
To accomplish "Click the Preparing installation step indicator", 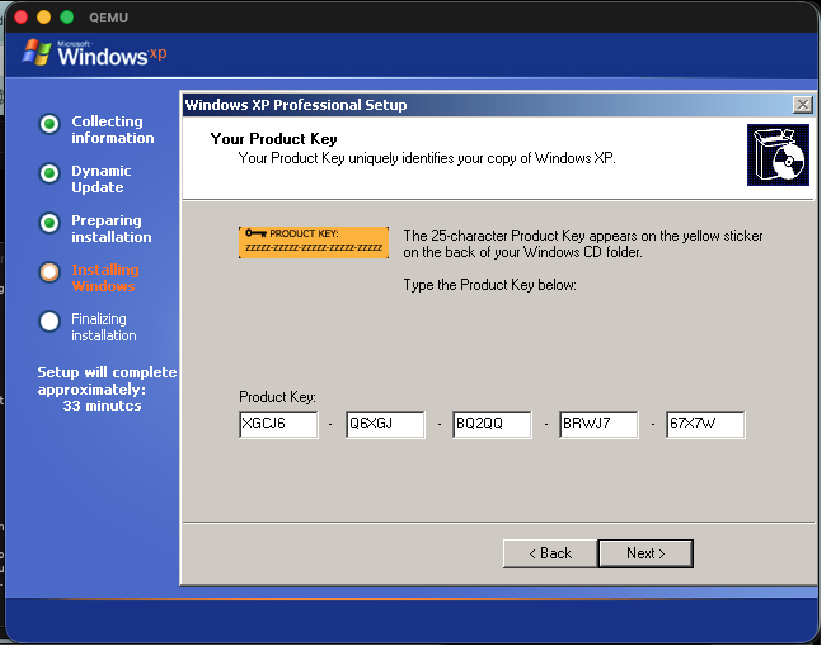I will 50,223.
